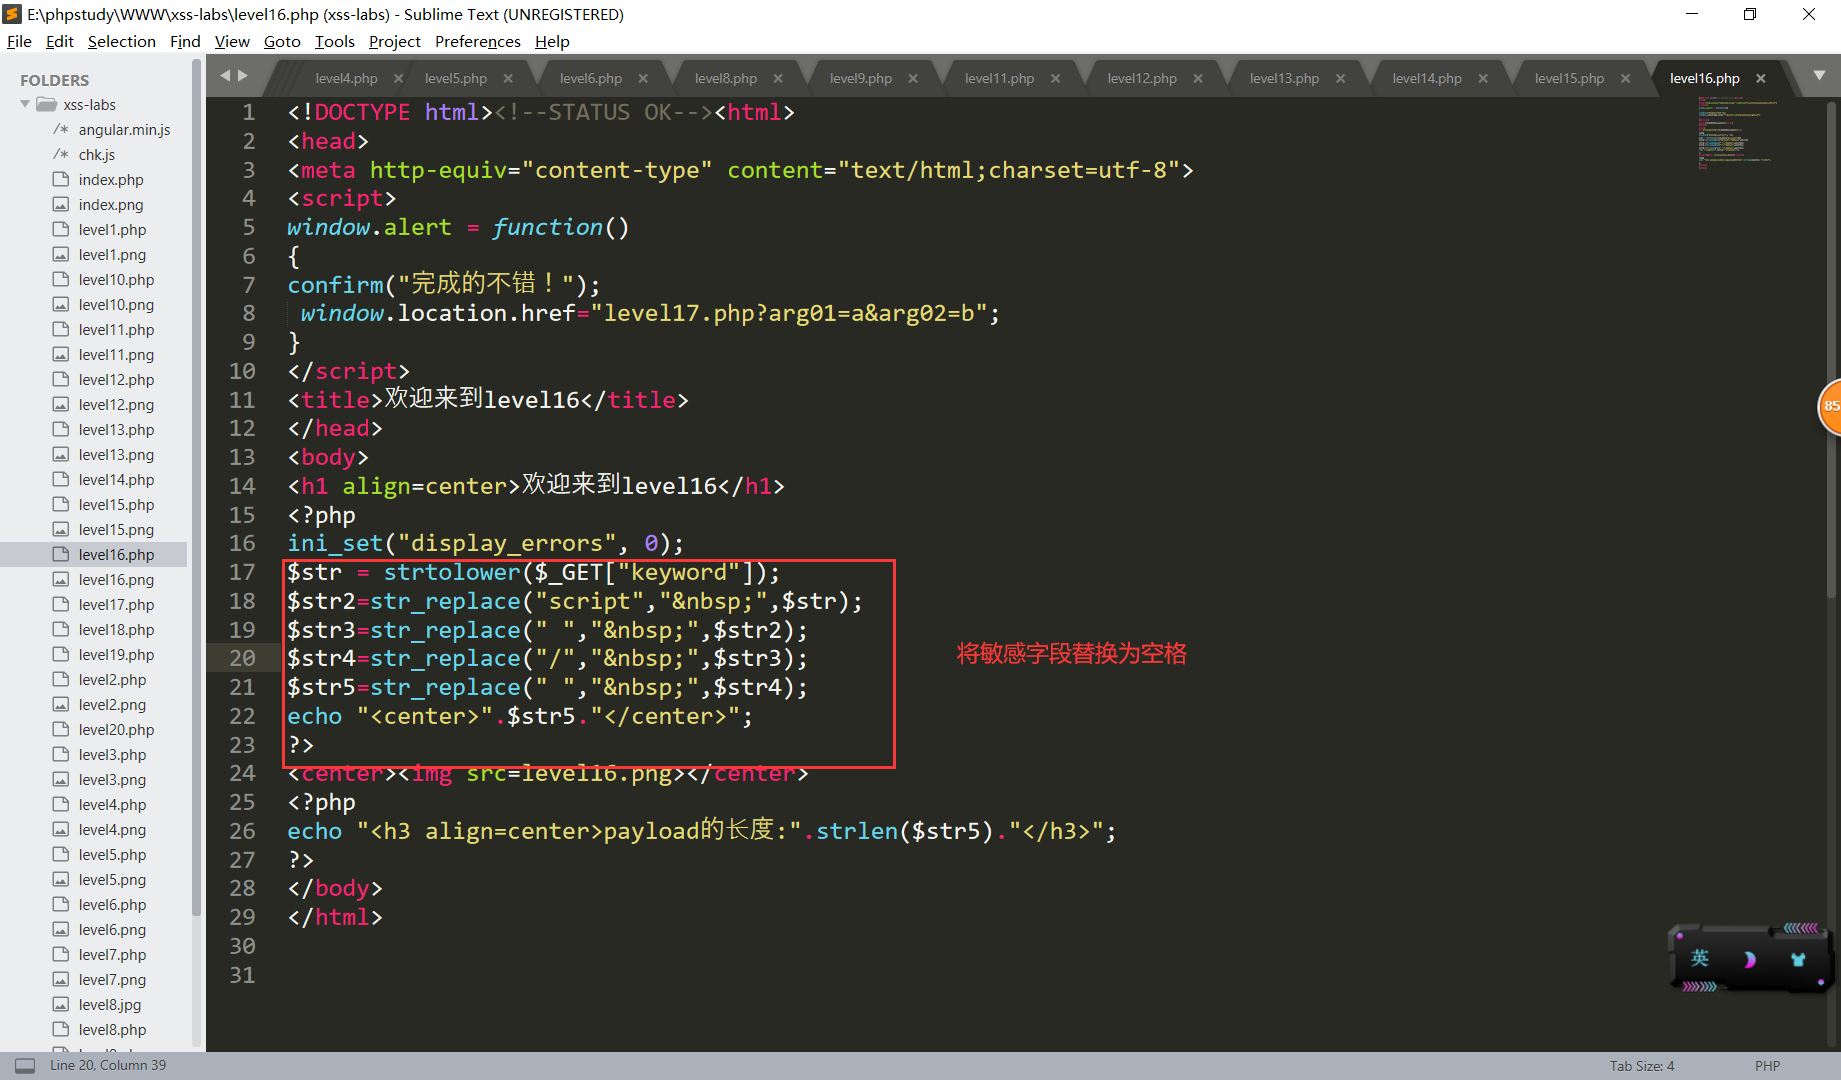1841x1080 pixels.
Task: Collapse the xss-labs folder triangle
Action: pyautogui.click(x=25, y=104)
